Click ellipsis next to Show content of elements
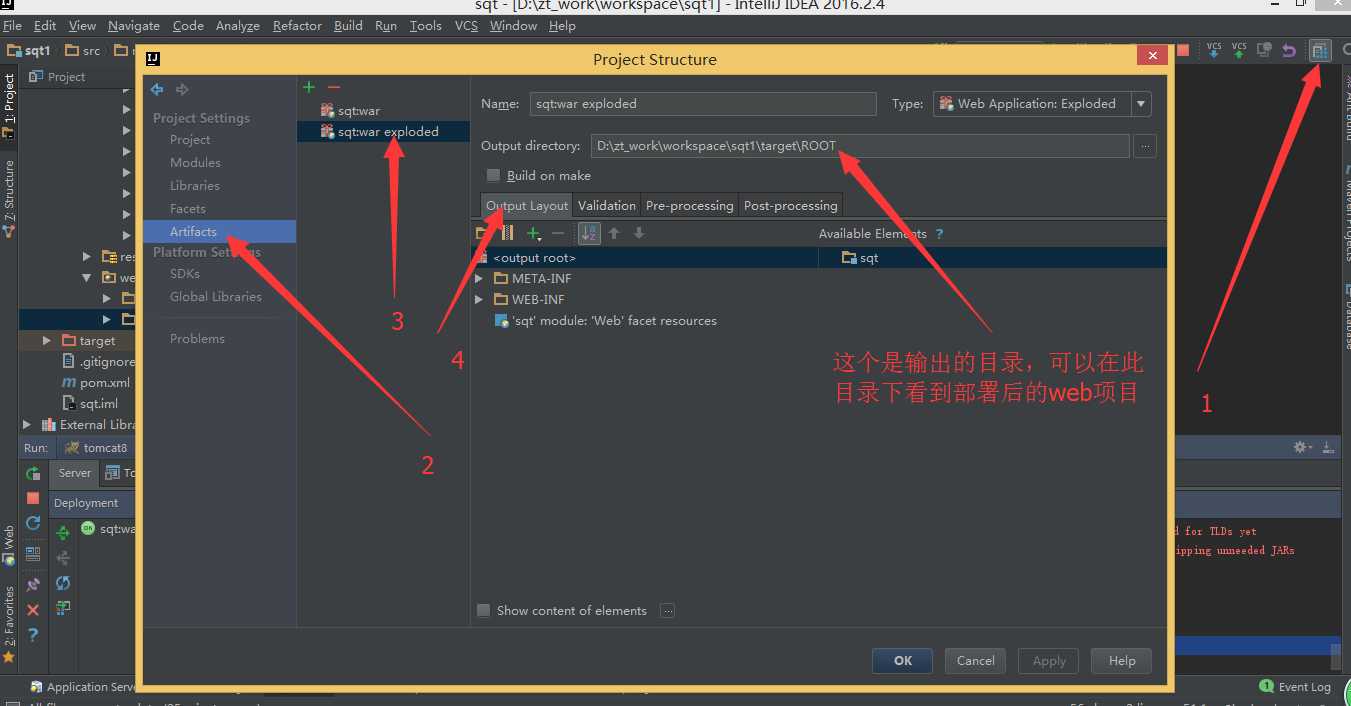This screenshot has height=706, width=1351. (668, 611)
